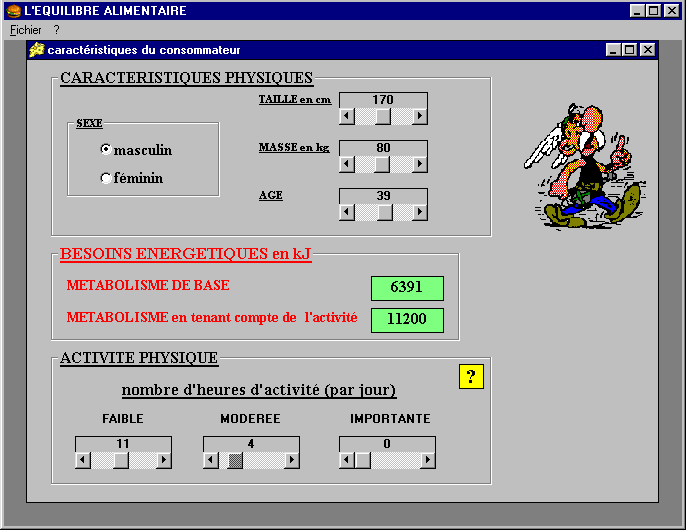Click the METABOLISME DE BASE value 6391
Image resolution: width=686 pixels, height=530 pixels.
(407, 288)
